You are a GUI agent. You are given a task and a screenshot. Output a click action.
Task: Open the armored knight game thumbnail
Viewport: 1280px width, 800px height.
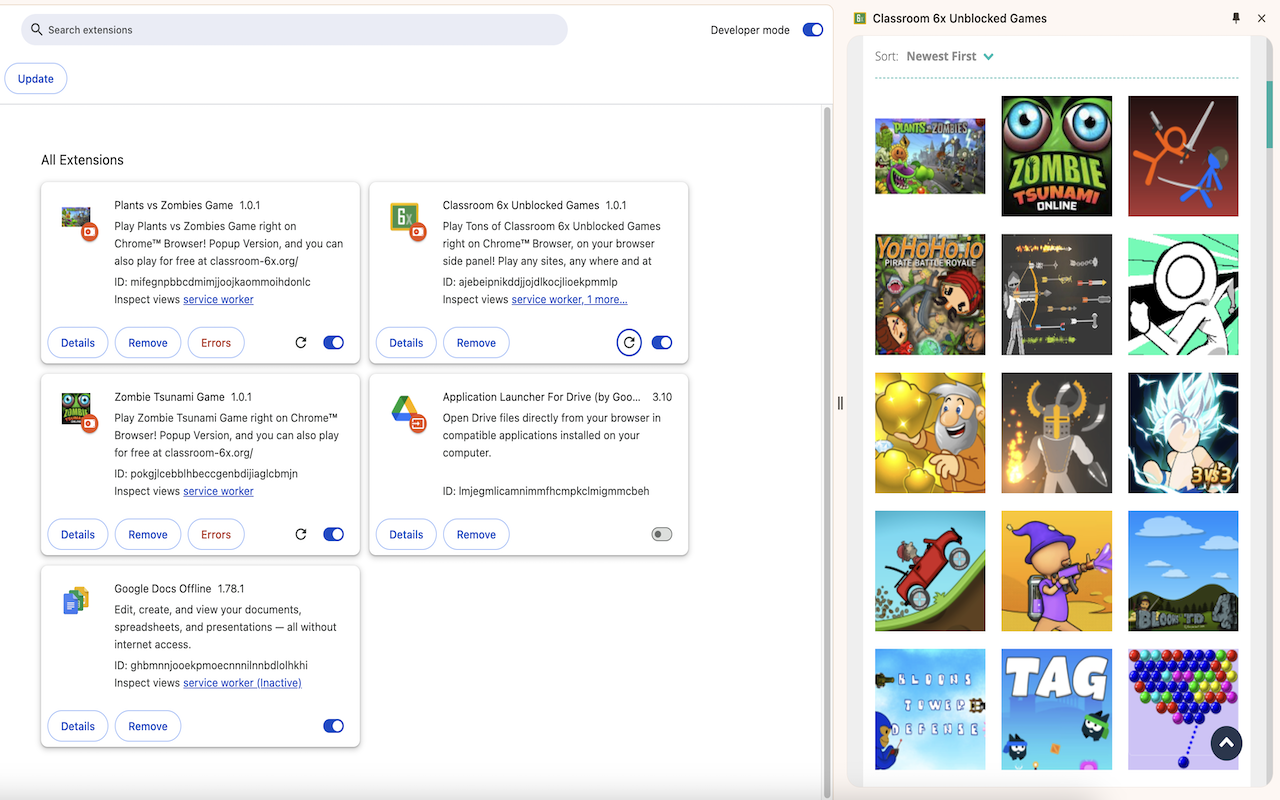pos(1057,433)
